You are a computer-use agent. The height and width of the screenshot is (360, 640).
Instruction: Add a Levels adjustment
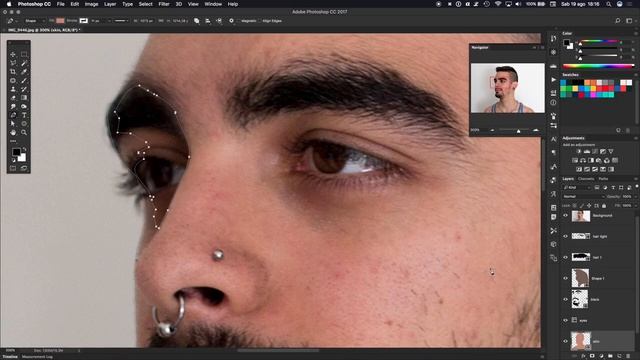587,151
